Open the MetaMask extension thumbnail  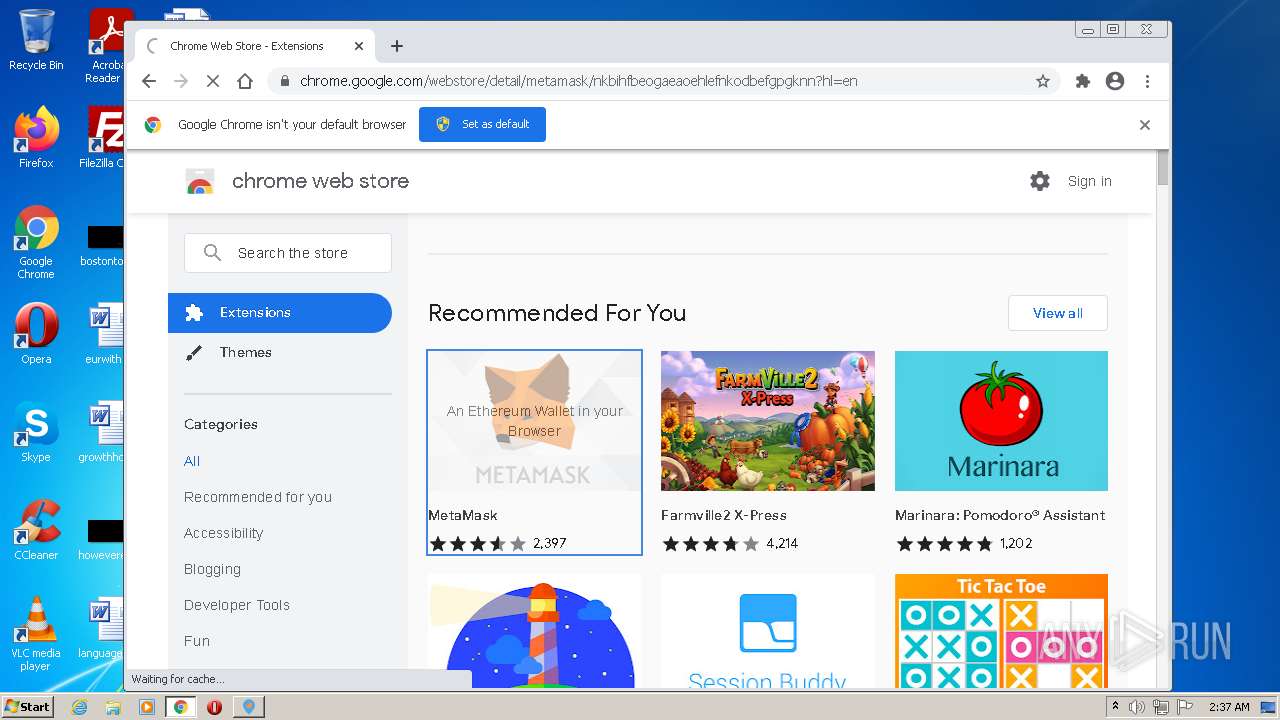click(534, 421)
